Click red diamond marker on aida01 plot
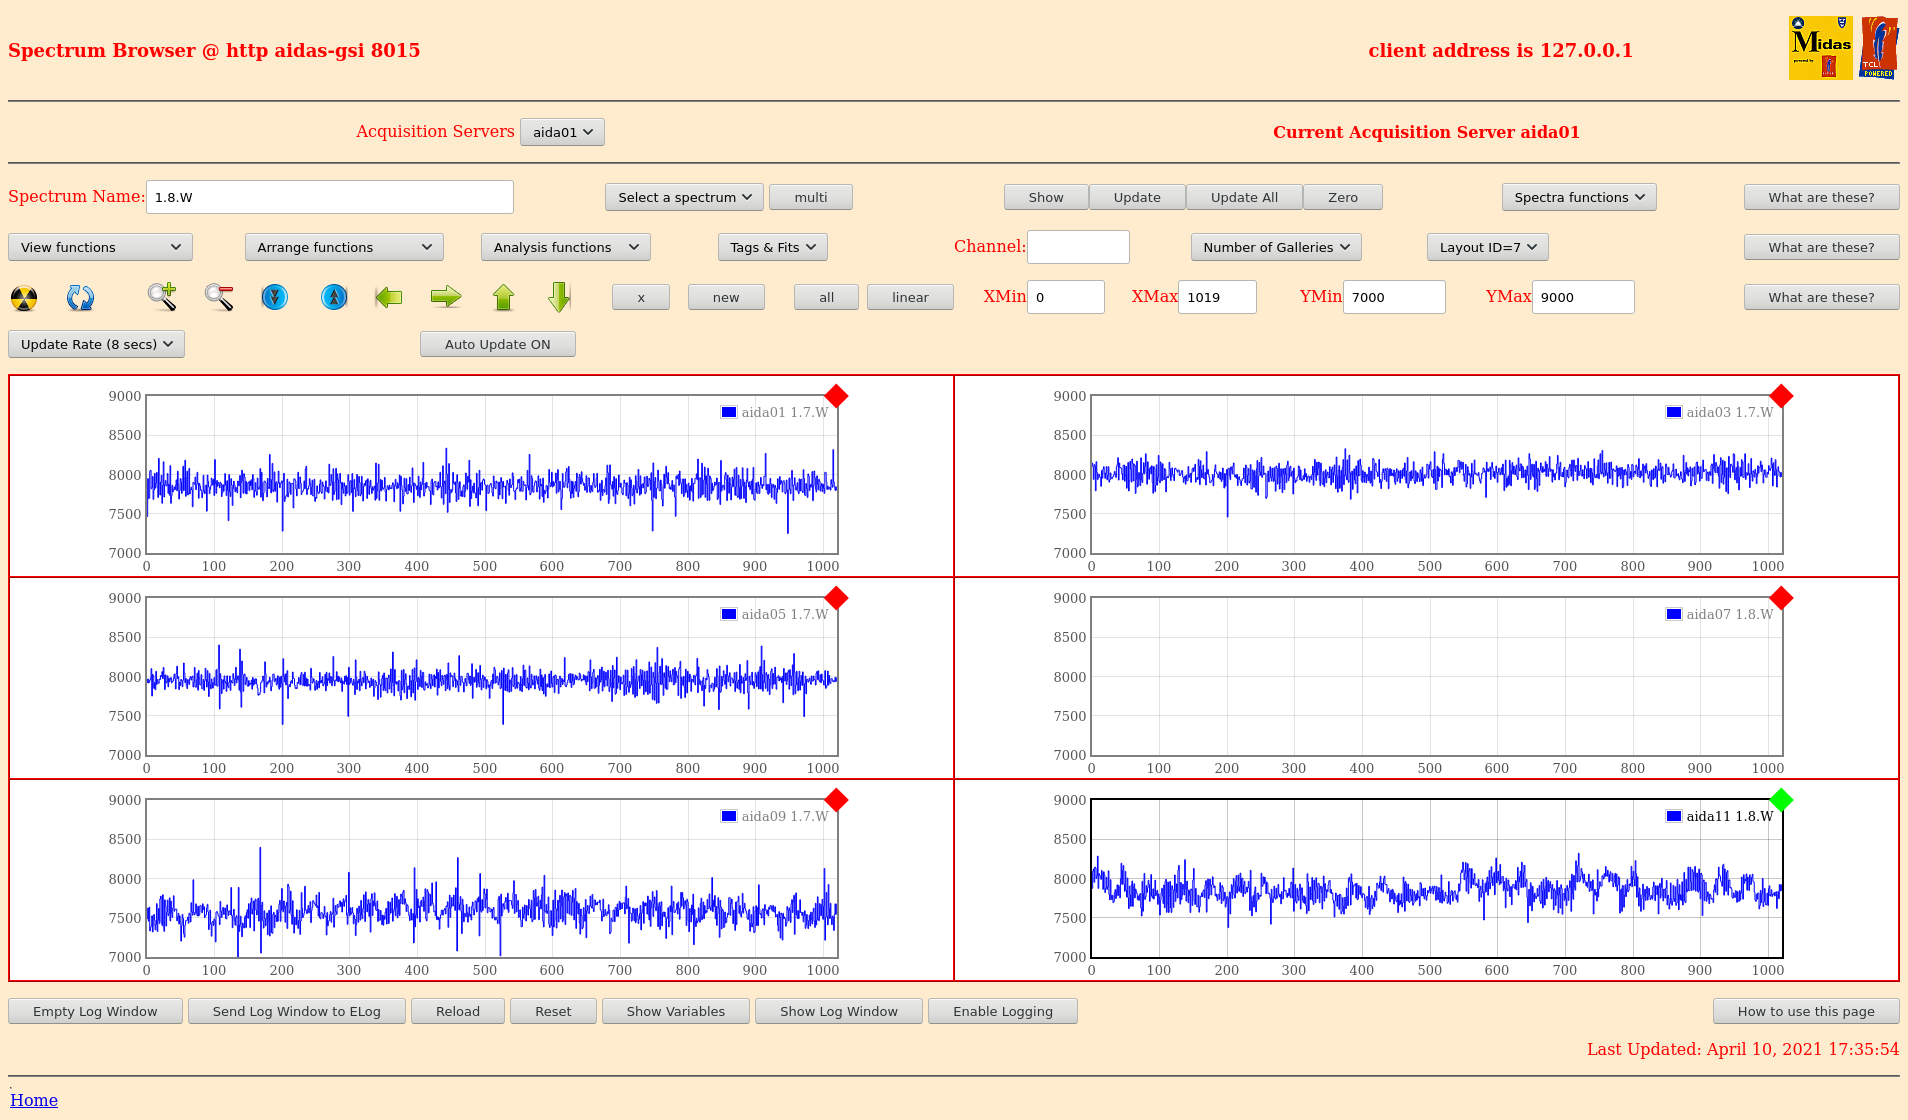 pyautogui.click(x=837, y=396)
